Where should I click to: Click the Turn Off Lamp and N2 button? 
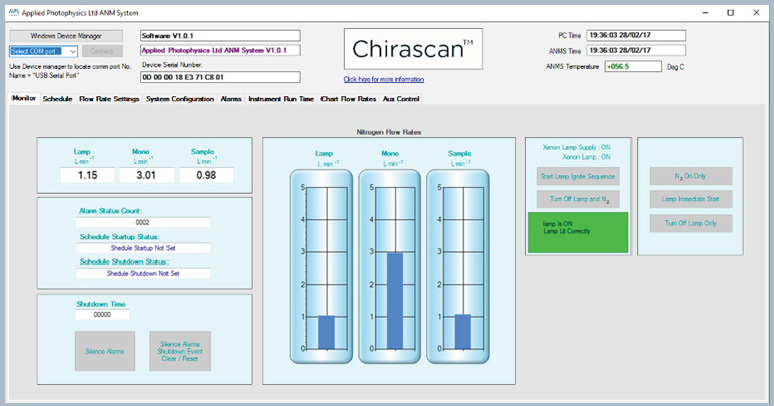coord(578,199)
